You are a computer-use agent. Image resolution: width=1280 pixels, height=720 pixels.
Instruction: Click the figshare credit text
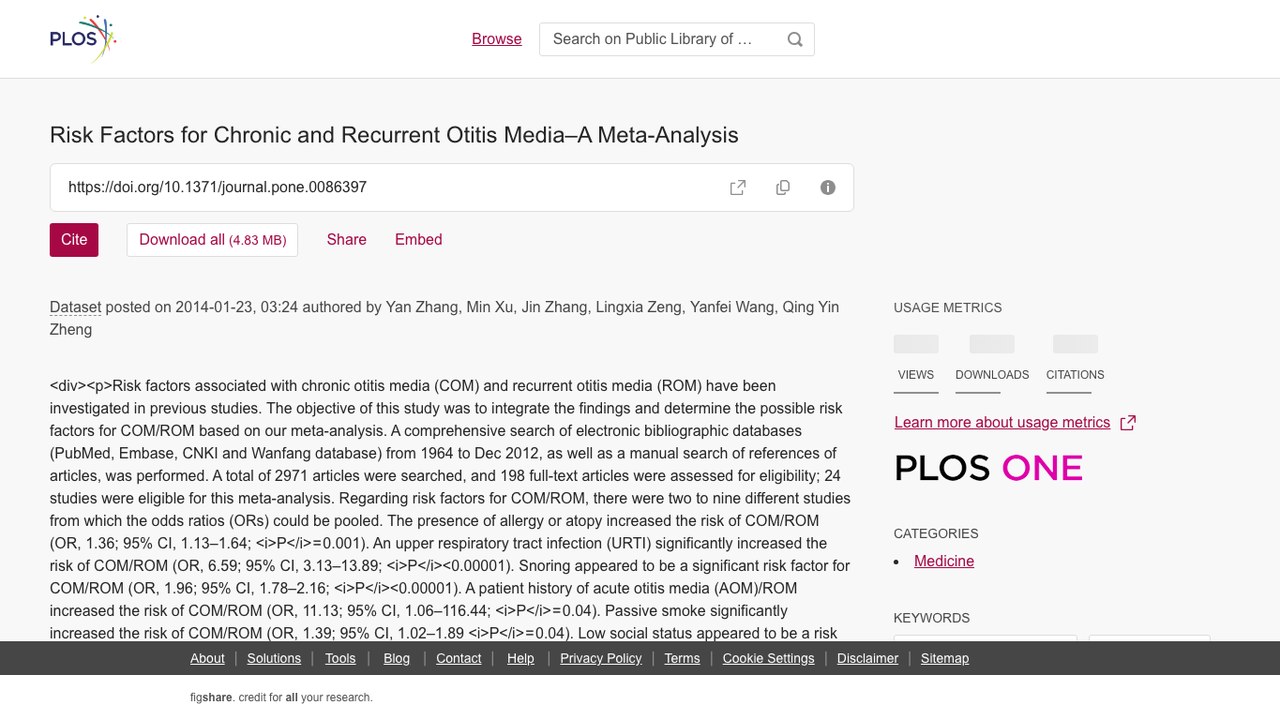[281, 697]
